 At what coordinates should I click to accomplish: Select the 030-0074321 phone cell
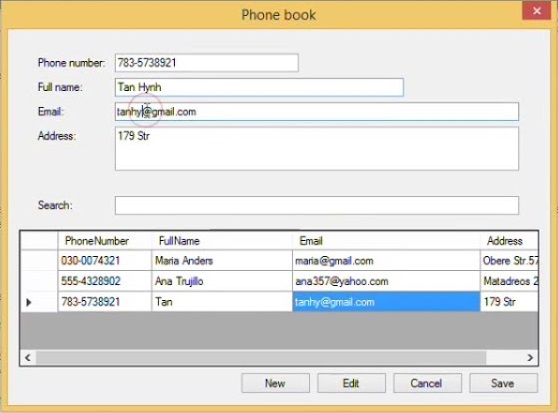pyautogui.click(x=105, y=260)
